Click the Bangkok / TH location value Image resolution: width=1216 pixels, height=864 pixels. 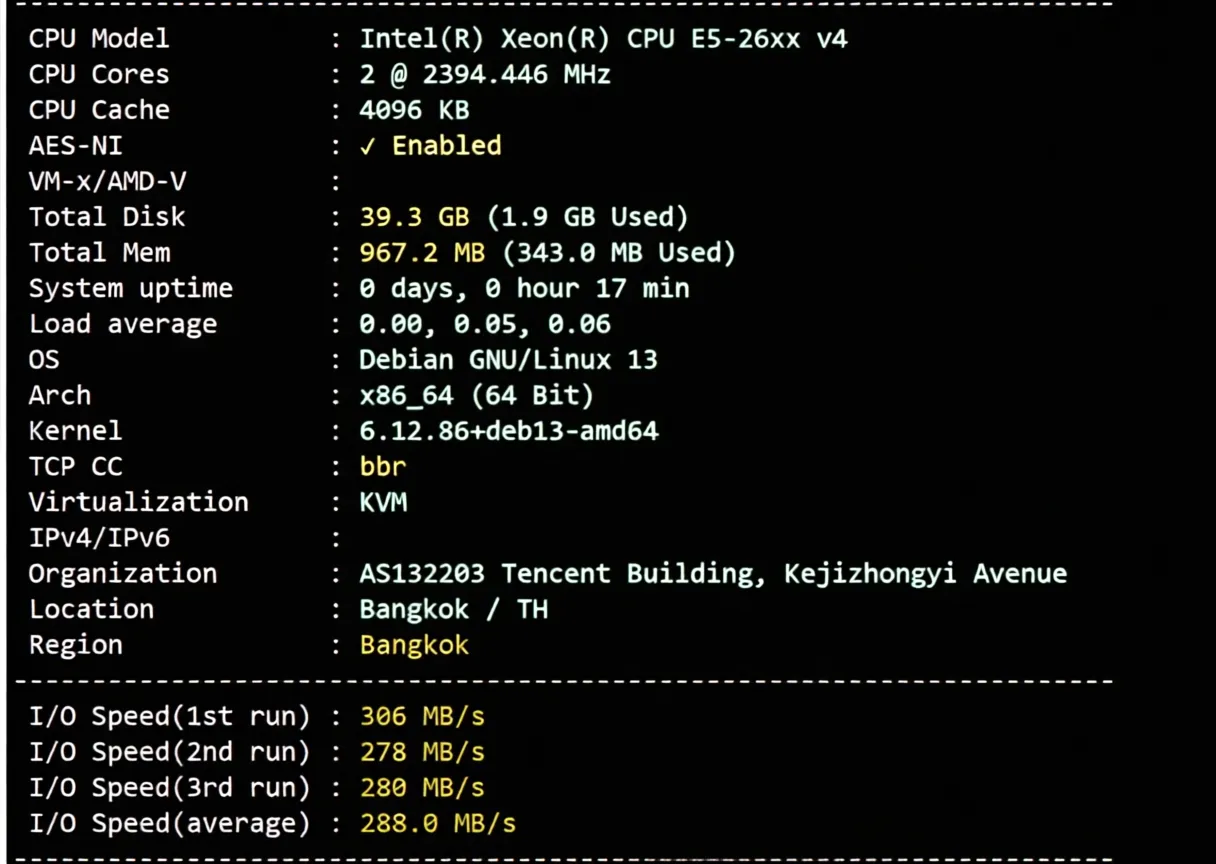[454, 609]
